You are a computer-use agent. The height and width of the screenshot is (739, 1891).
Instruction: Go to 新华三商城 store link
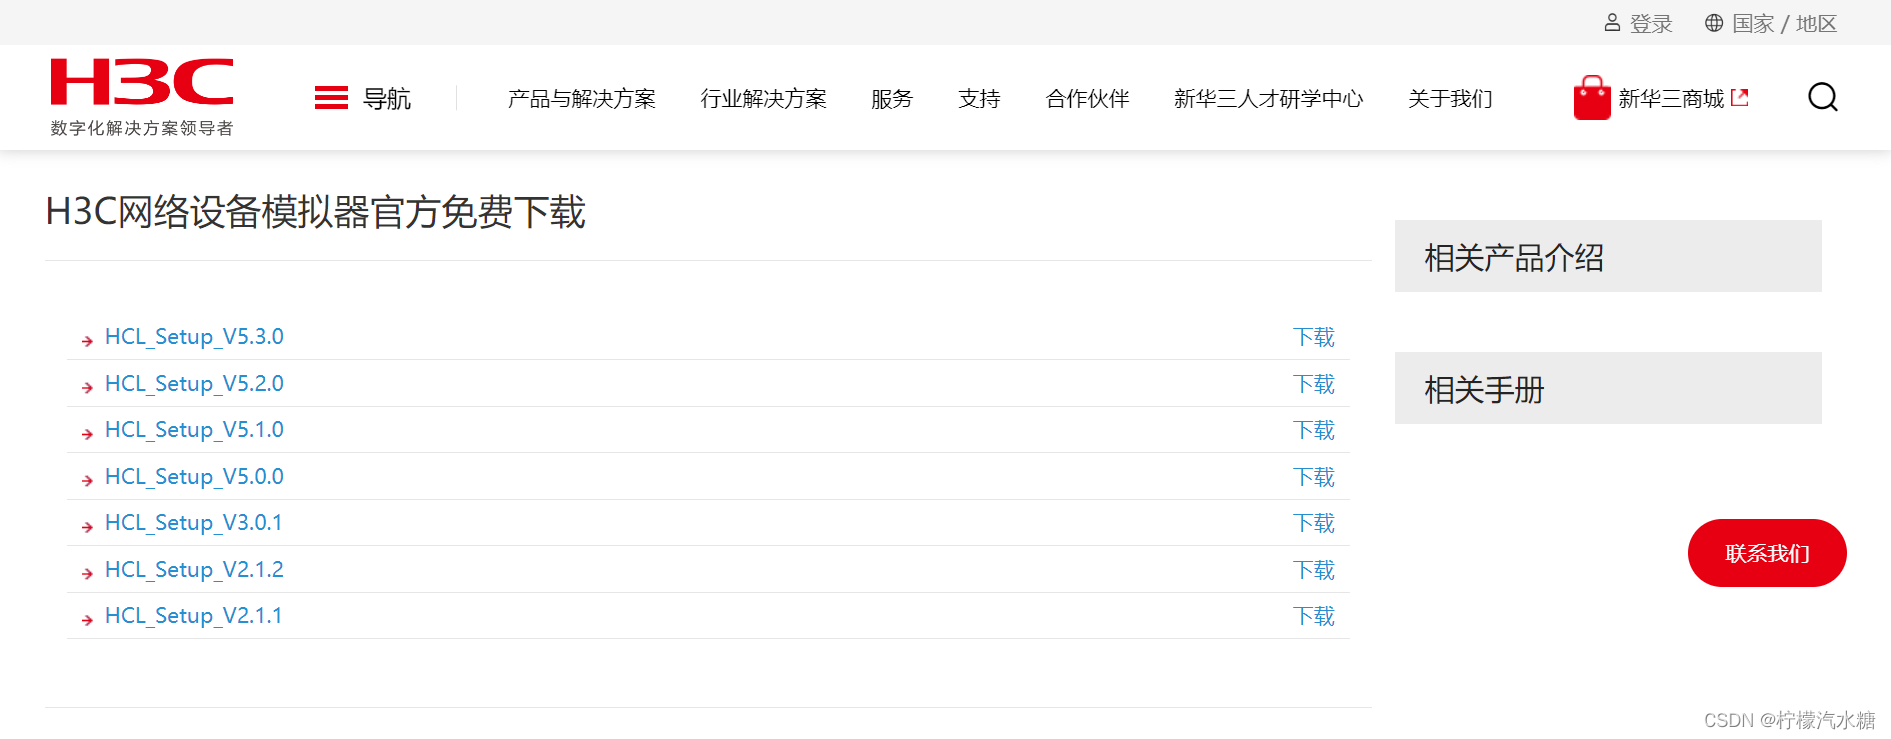1672,98
